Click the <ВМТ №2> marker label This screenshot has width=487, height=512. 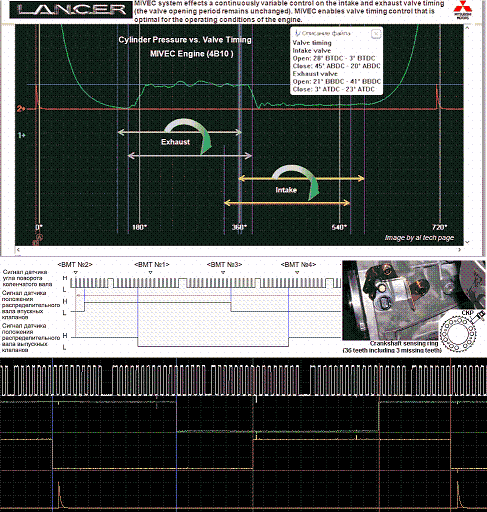point(75,265)
